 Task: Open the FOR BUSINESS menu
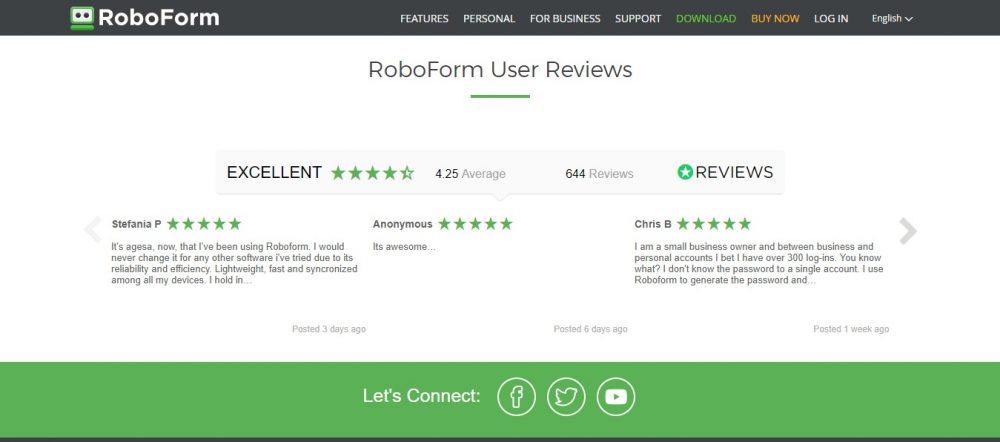pos(565,18)
